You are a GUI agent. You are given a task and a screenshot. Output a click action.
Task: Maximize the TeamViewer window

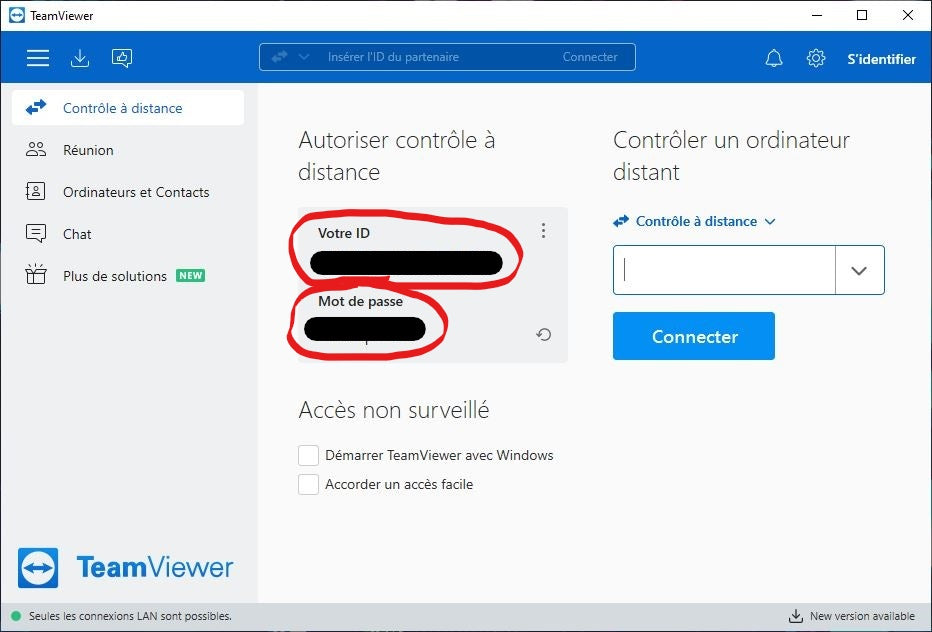pyautogui.click(x=862, y=15)
